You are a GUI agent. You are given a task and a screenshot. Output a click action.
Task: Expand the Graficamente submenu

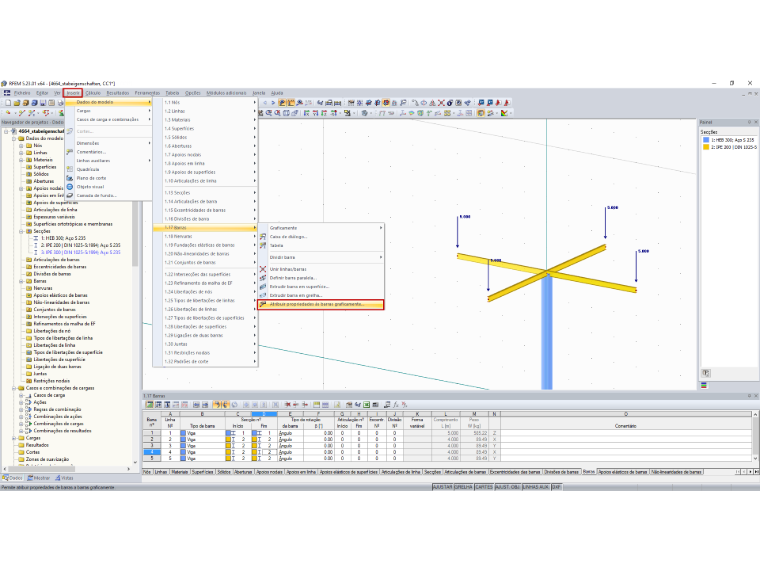(x=321, y=228)
